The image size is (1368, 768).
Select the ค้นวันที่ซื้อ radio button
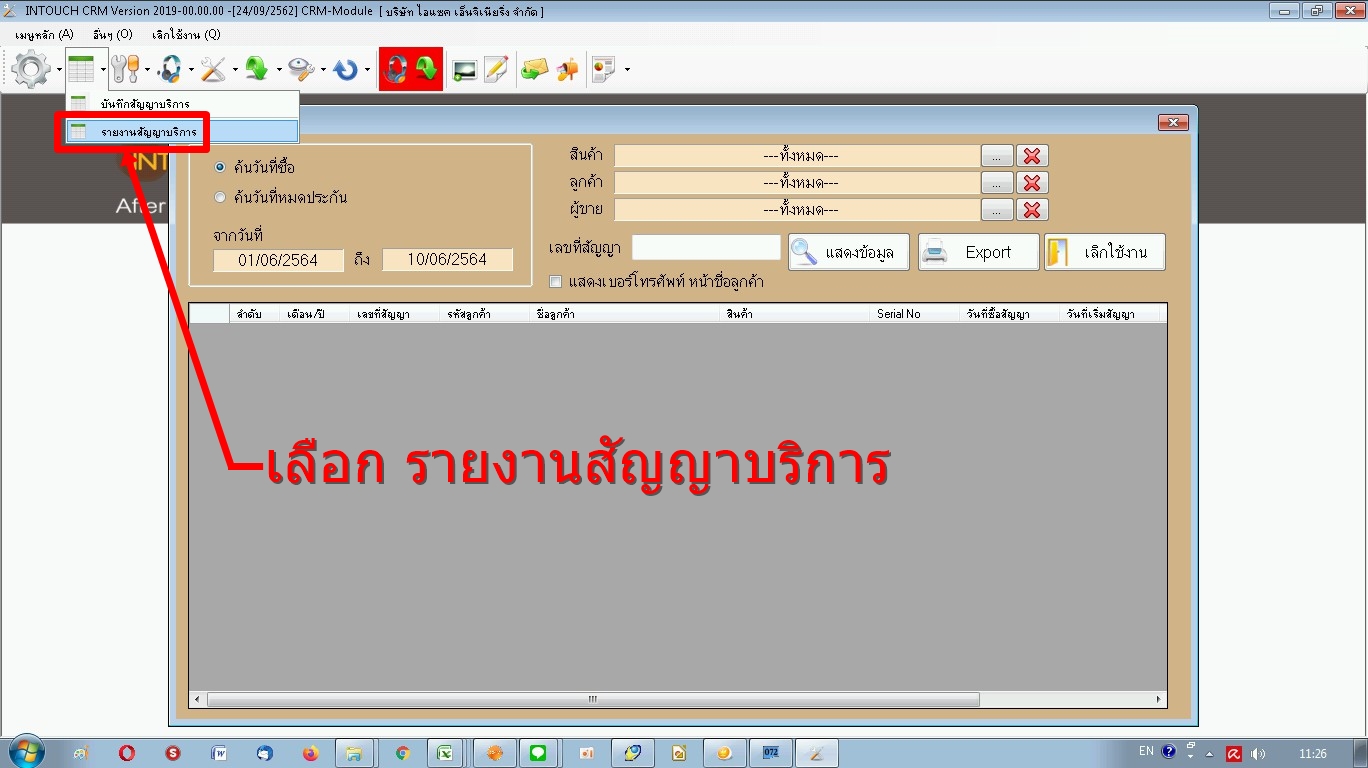pos(220,167)
